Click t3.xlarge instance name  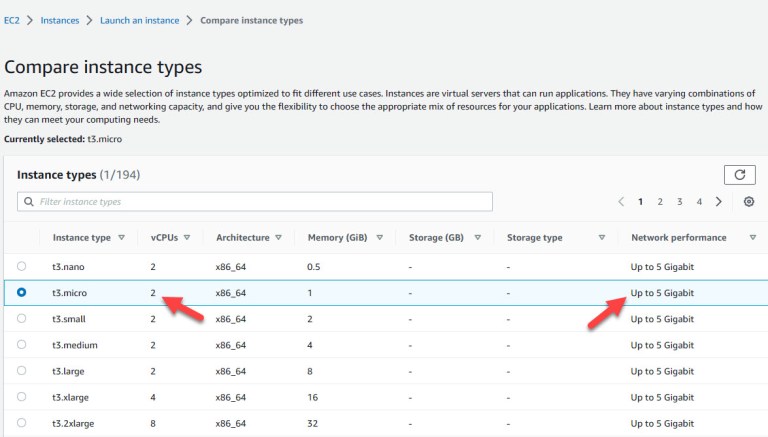pyautogui.click(x=71, y=397)
